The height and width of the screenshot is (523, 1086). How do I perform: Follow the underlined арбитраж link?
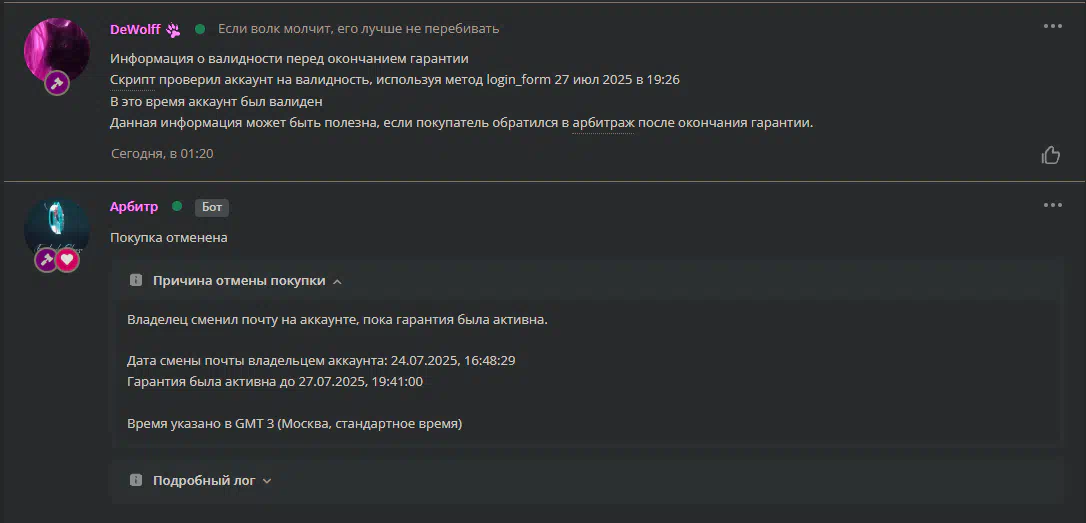click(603, 123)
